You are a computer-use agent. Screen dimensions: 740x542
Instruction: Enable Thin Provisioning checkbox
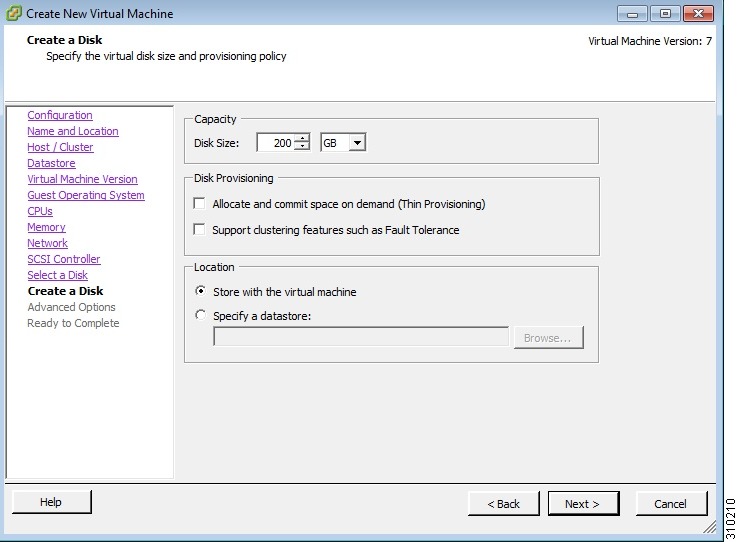click(200, 203)
